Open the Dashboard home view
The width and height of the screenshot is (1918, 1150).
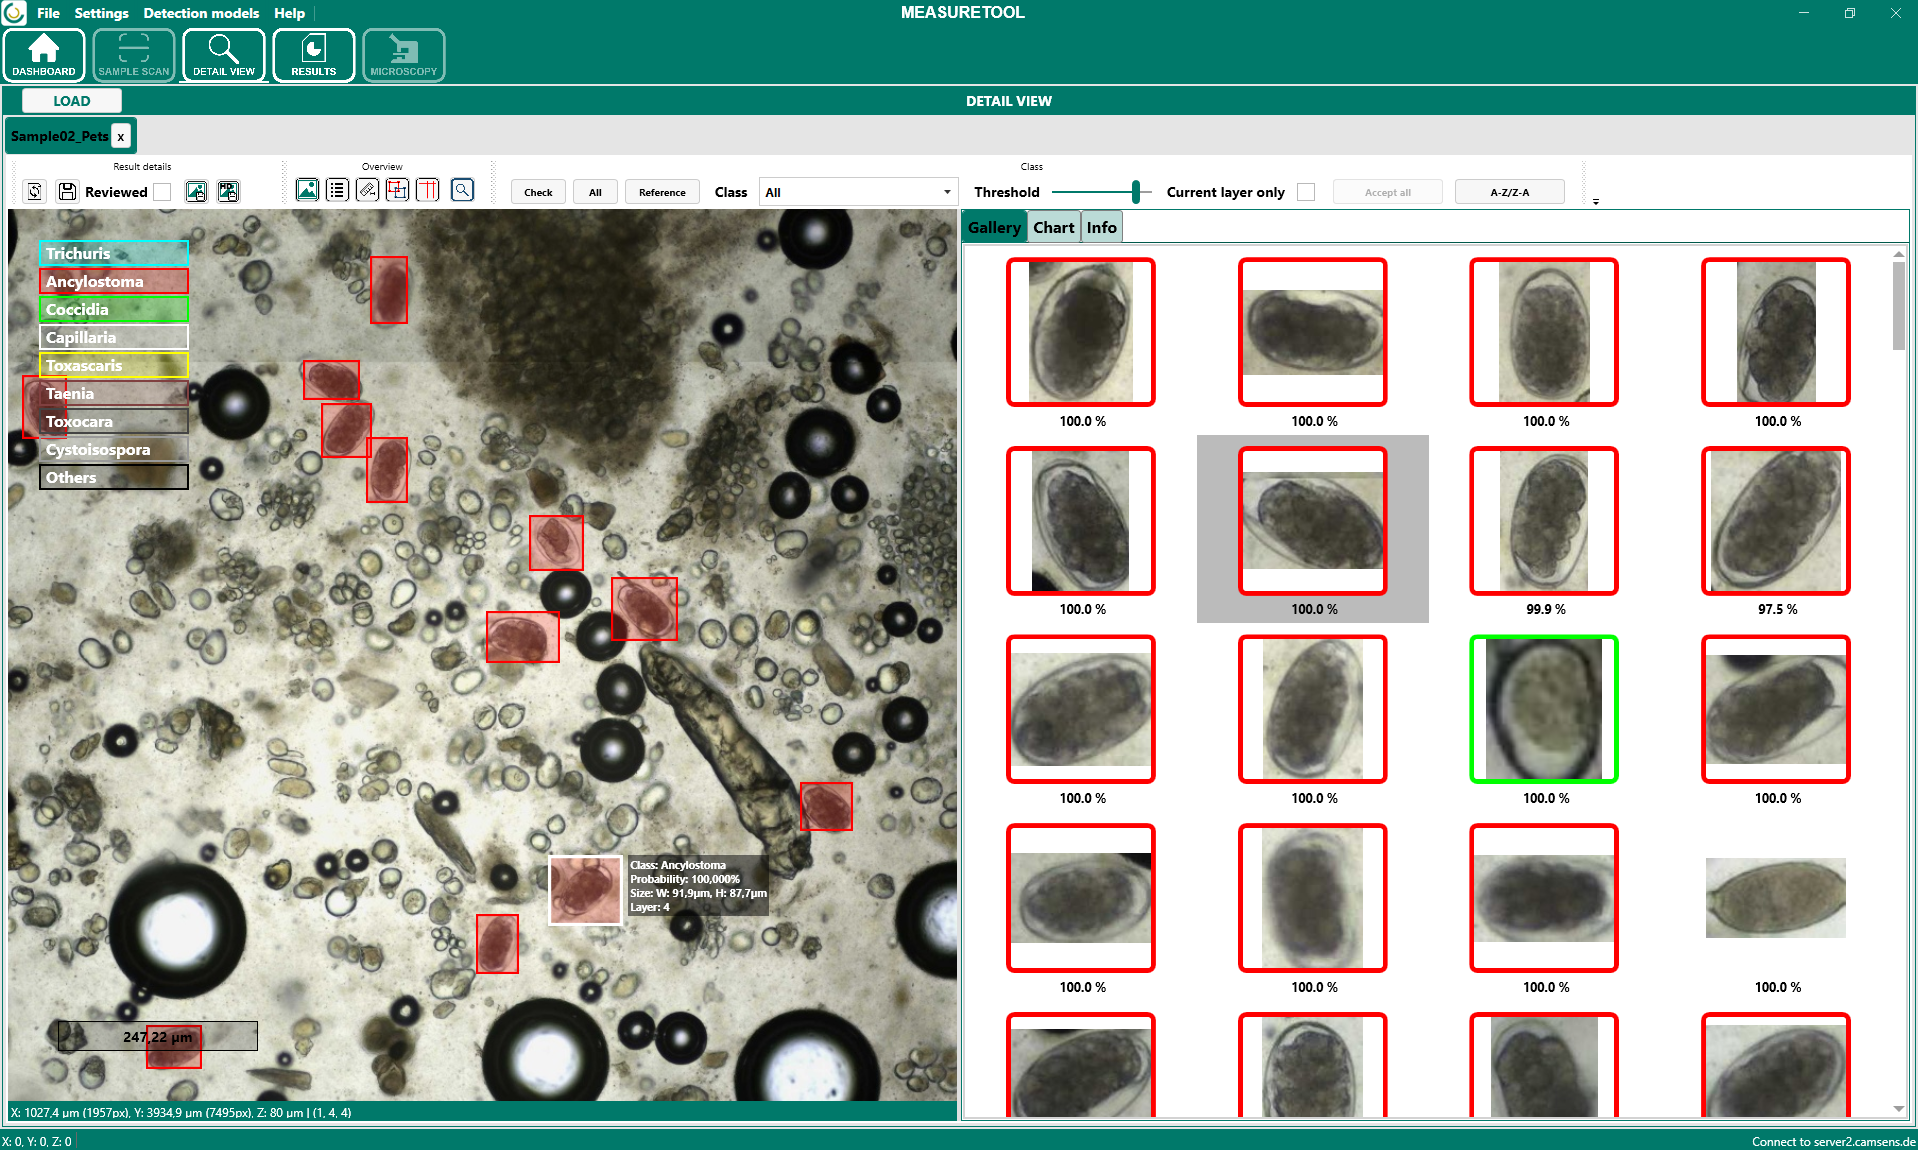pos(44,55)
